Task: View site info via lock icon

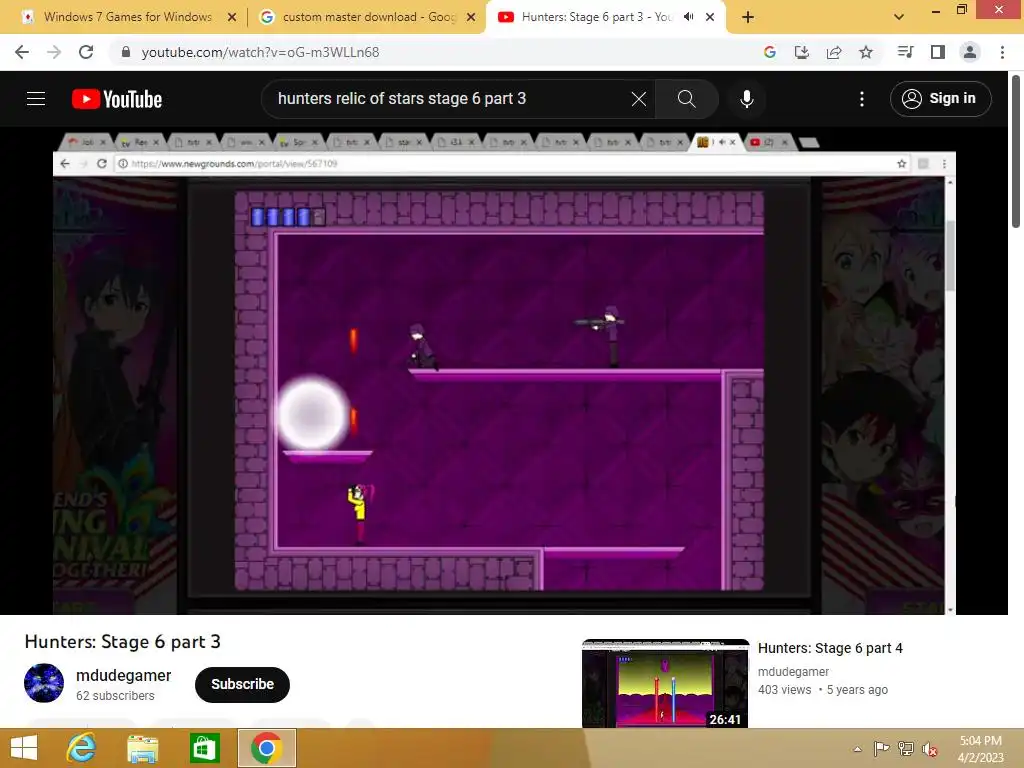Action: 126,52
